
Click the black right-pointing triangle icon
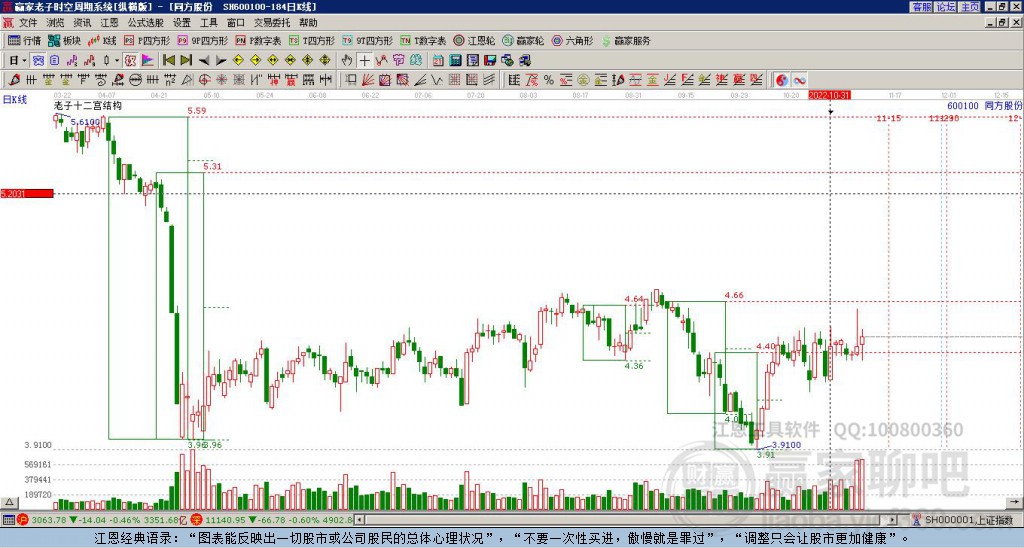[221, 60]
